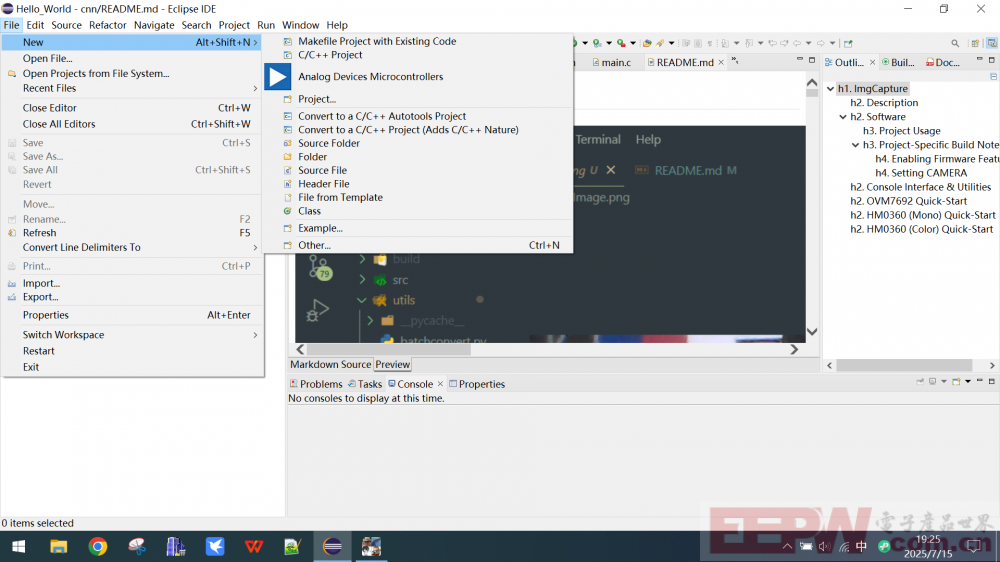1000x562 pixels.
Task: Click the Pin Editor toolbar icon
Action: (x=848, y=43)
